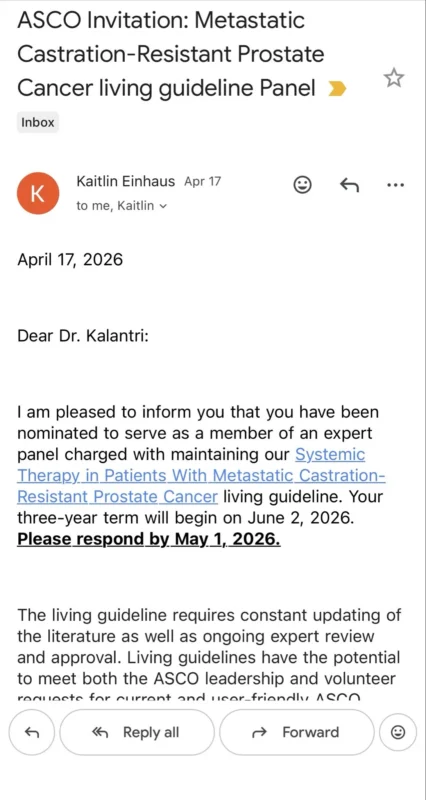Screen dimensions: 426x800
Task: Open the Inbox label chip
Action: (x=38, y=122)
